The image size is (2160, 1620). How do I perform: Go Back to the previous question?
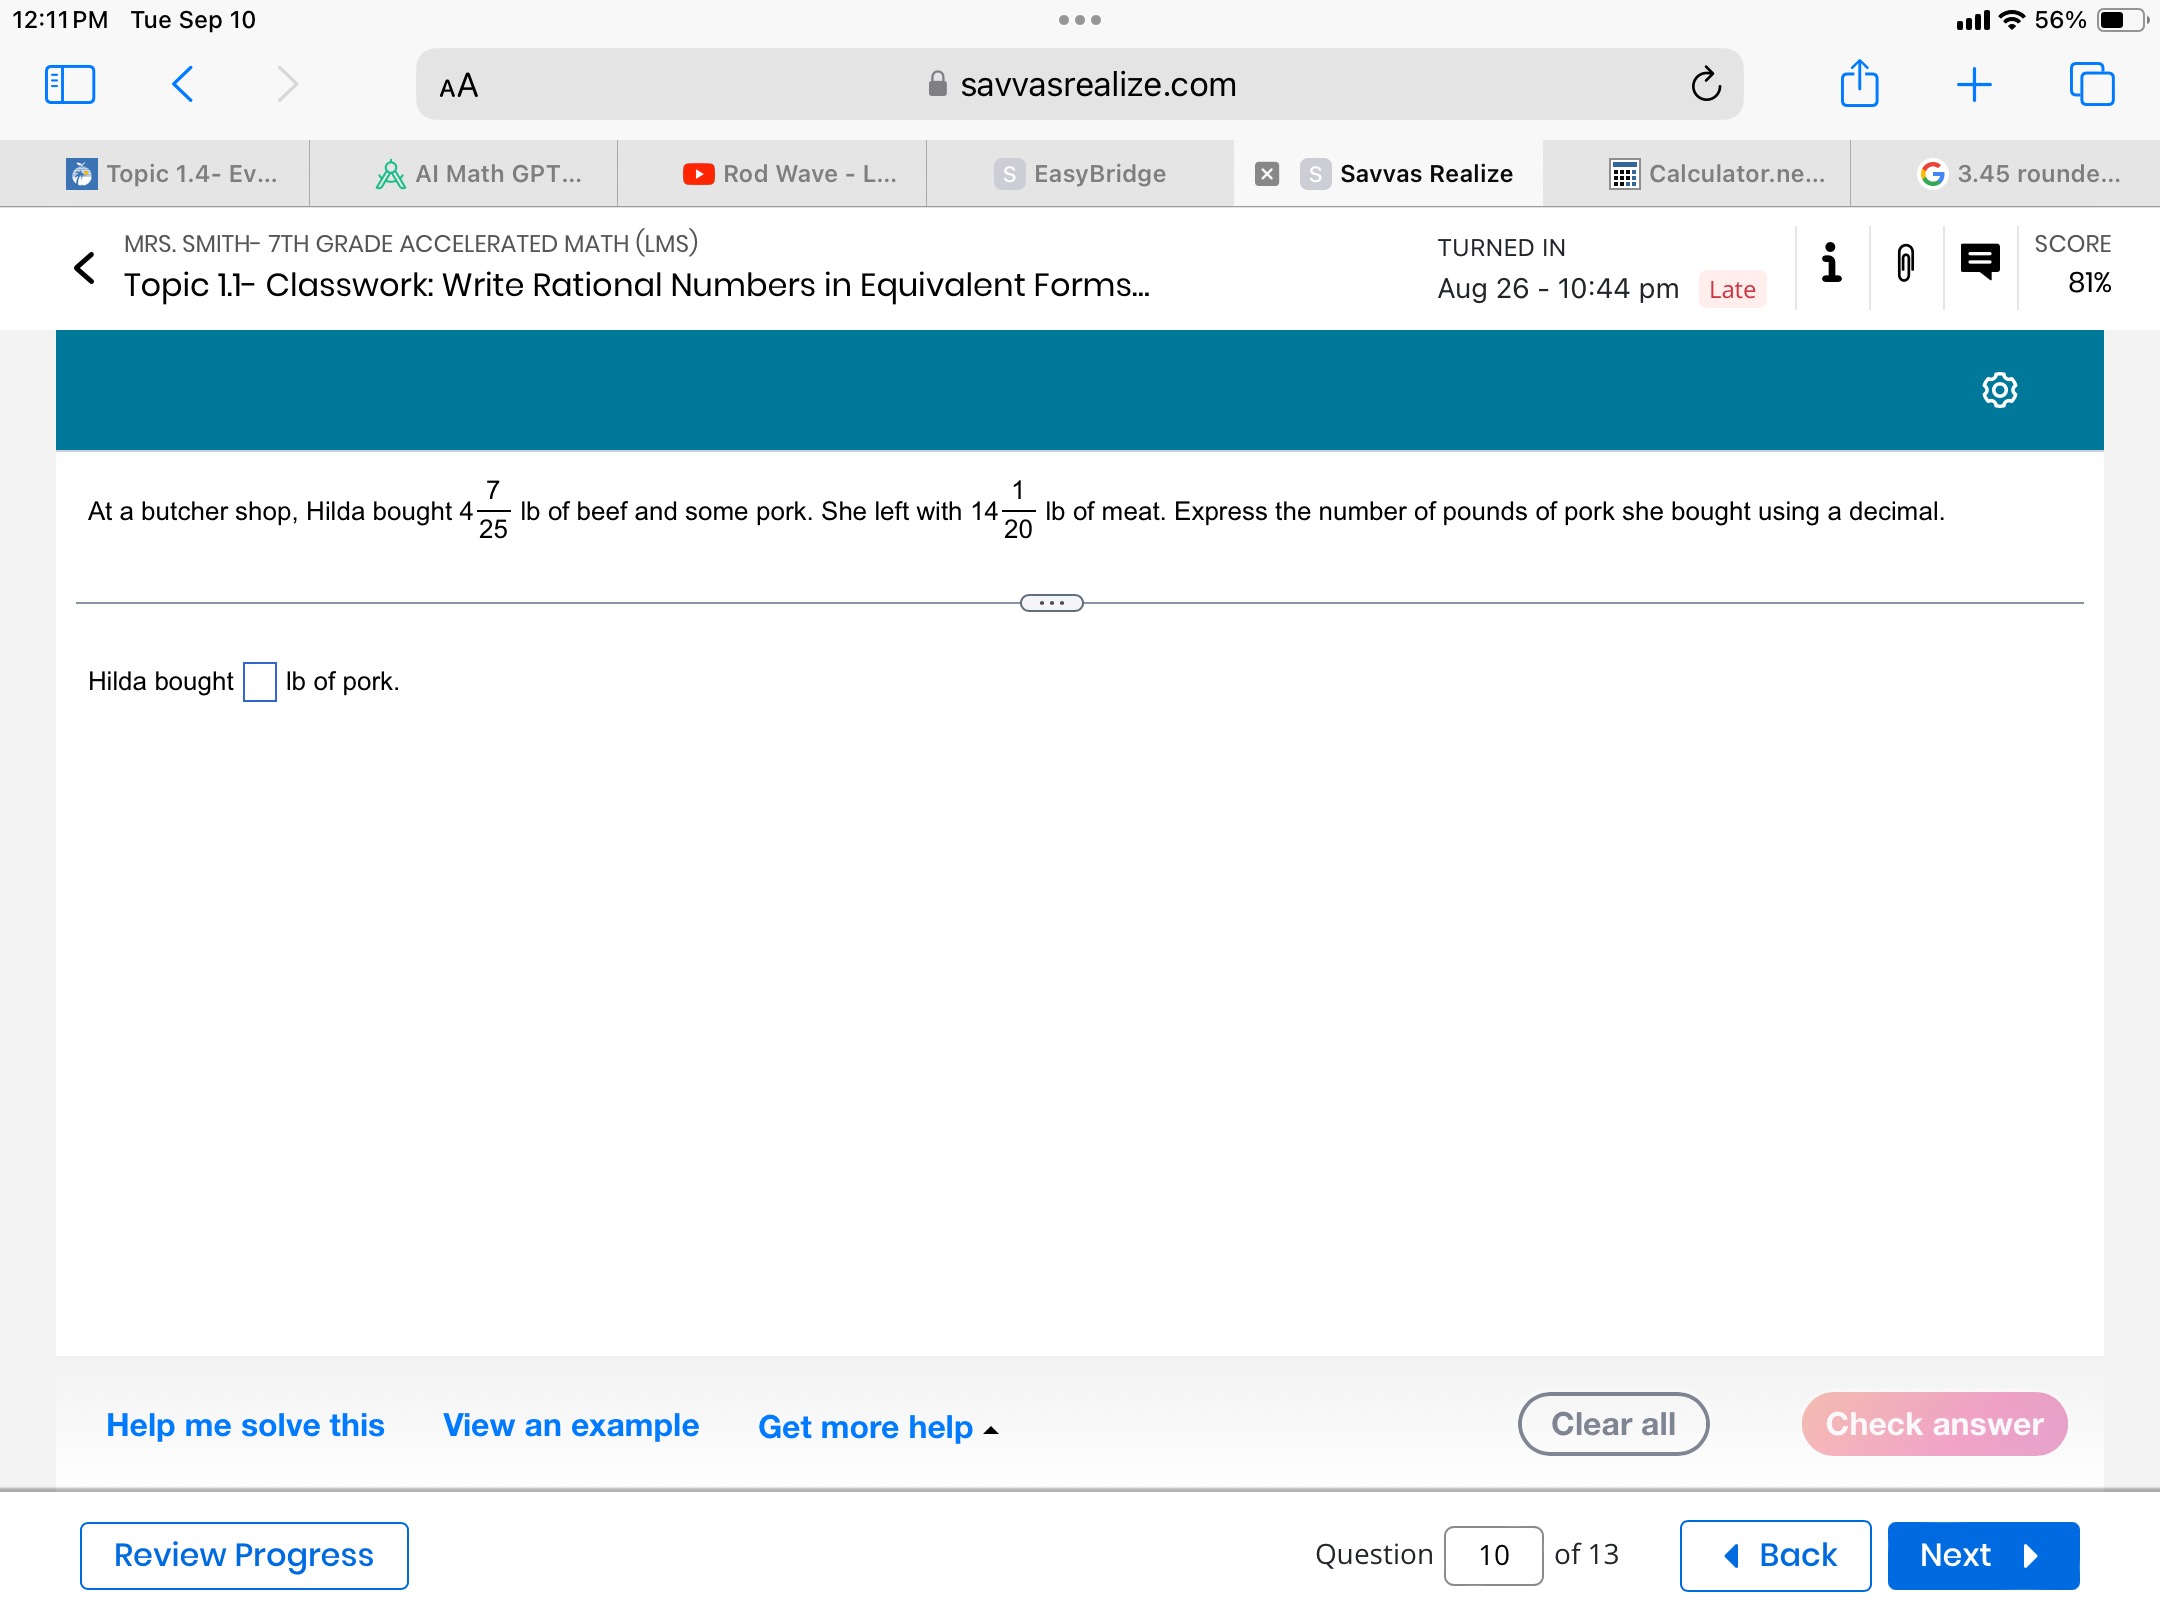pos(1775,1555)
